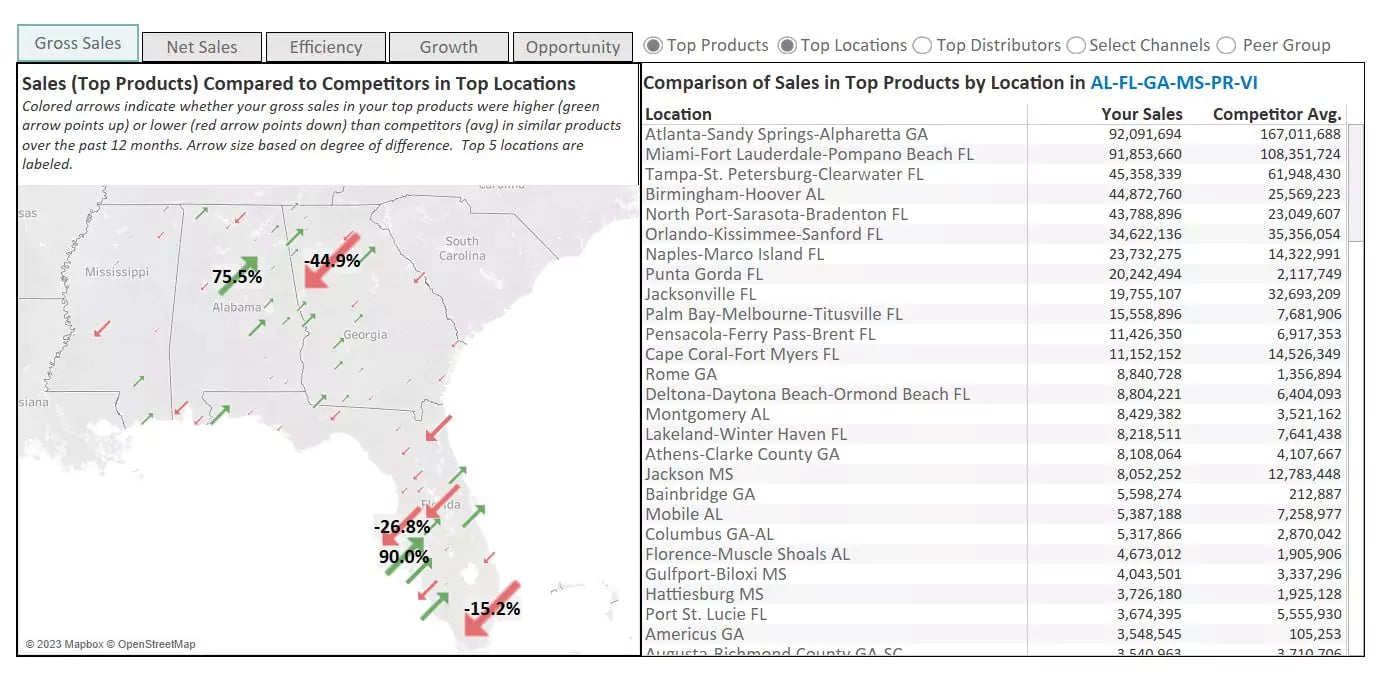Click the Your Sales column header
The width and height of the screenshot is (1390, 676).
point(1141,114)
